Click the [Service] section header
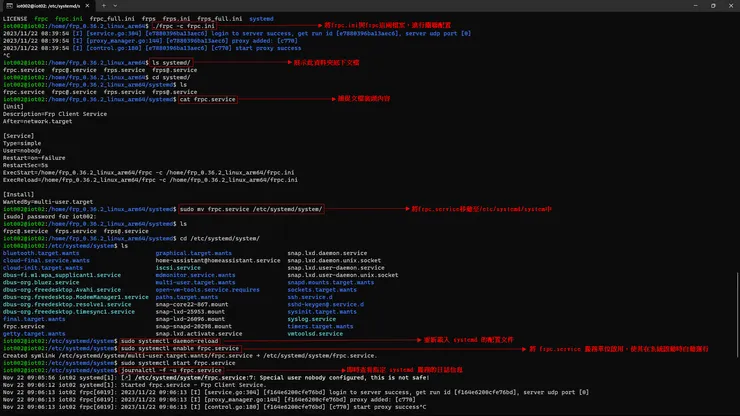Image resolution: width=740 pixels, height=416 pixels. (x=18, y=136)
